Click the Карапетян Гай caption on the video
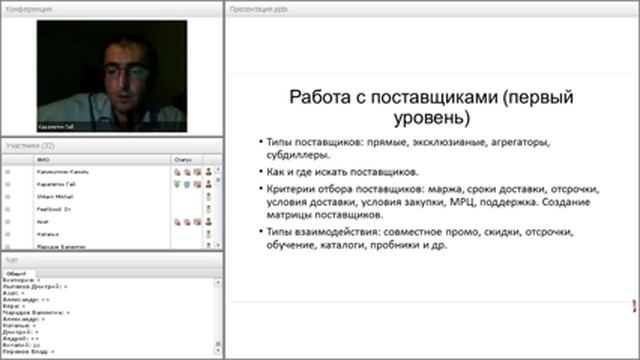 coord(56,127)
